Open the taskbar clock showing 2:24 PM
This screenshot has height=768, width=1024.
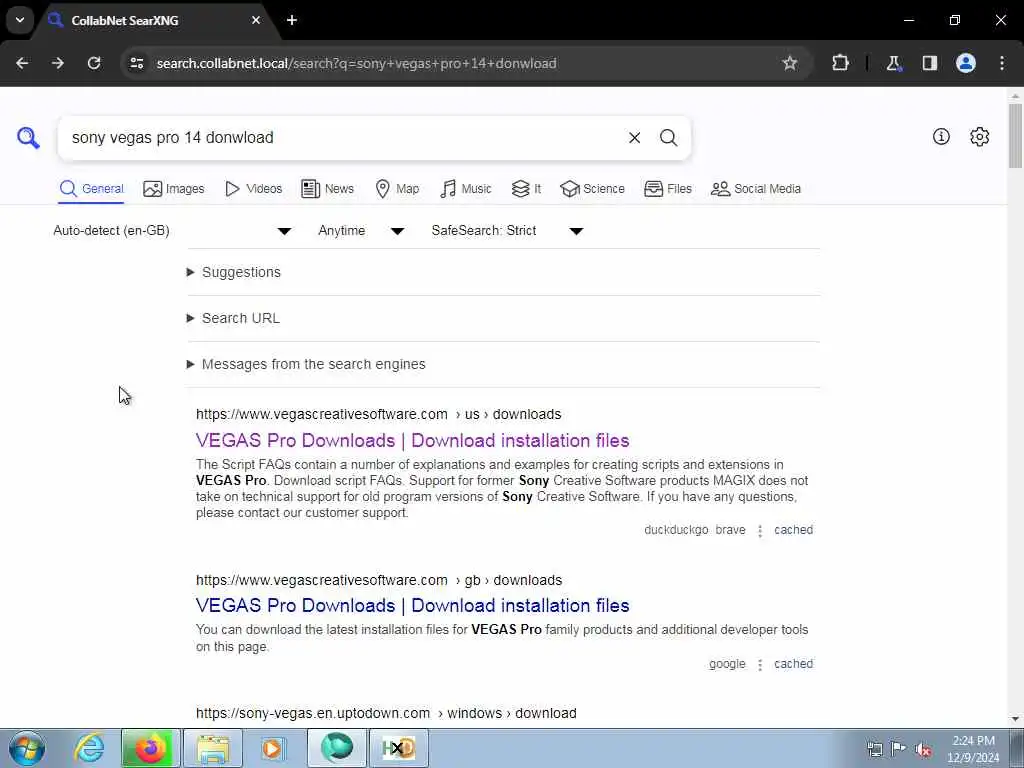973,749
